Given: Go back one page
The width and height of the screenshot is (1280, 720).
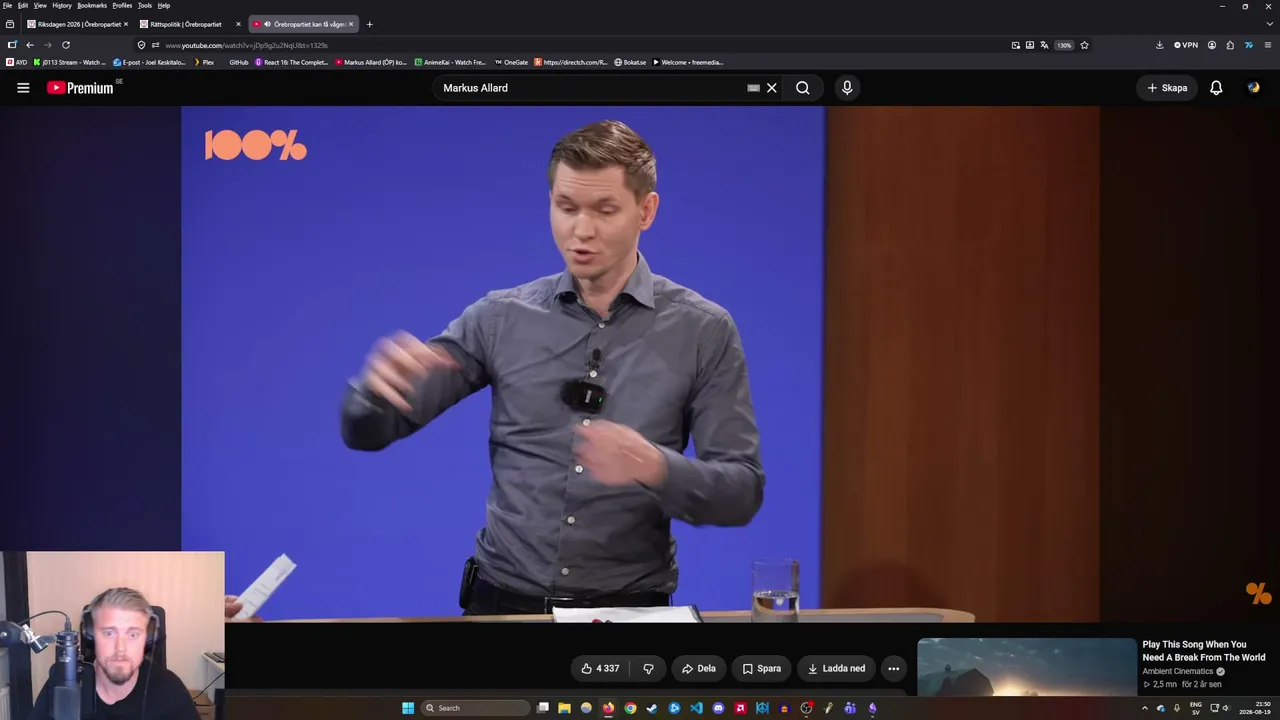Looking at the screenshot, I should (30, 45).
